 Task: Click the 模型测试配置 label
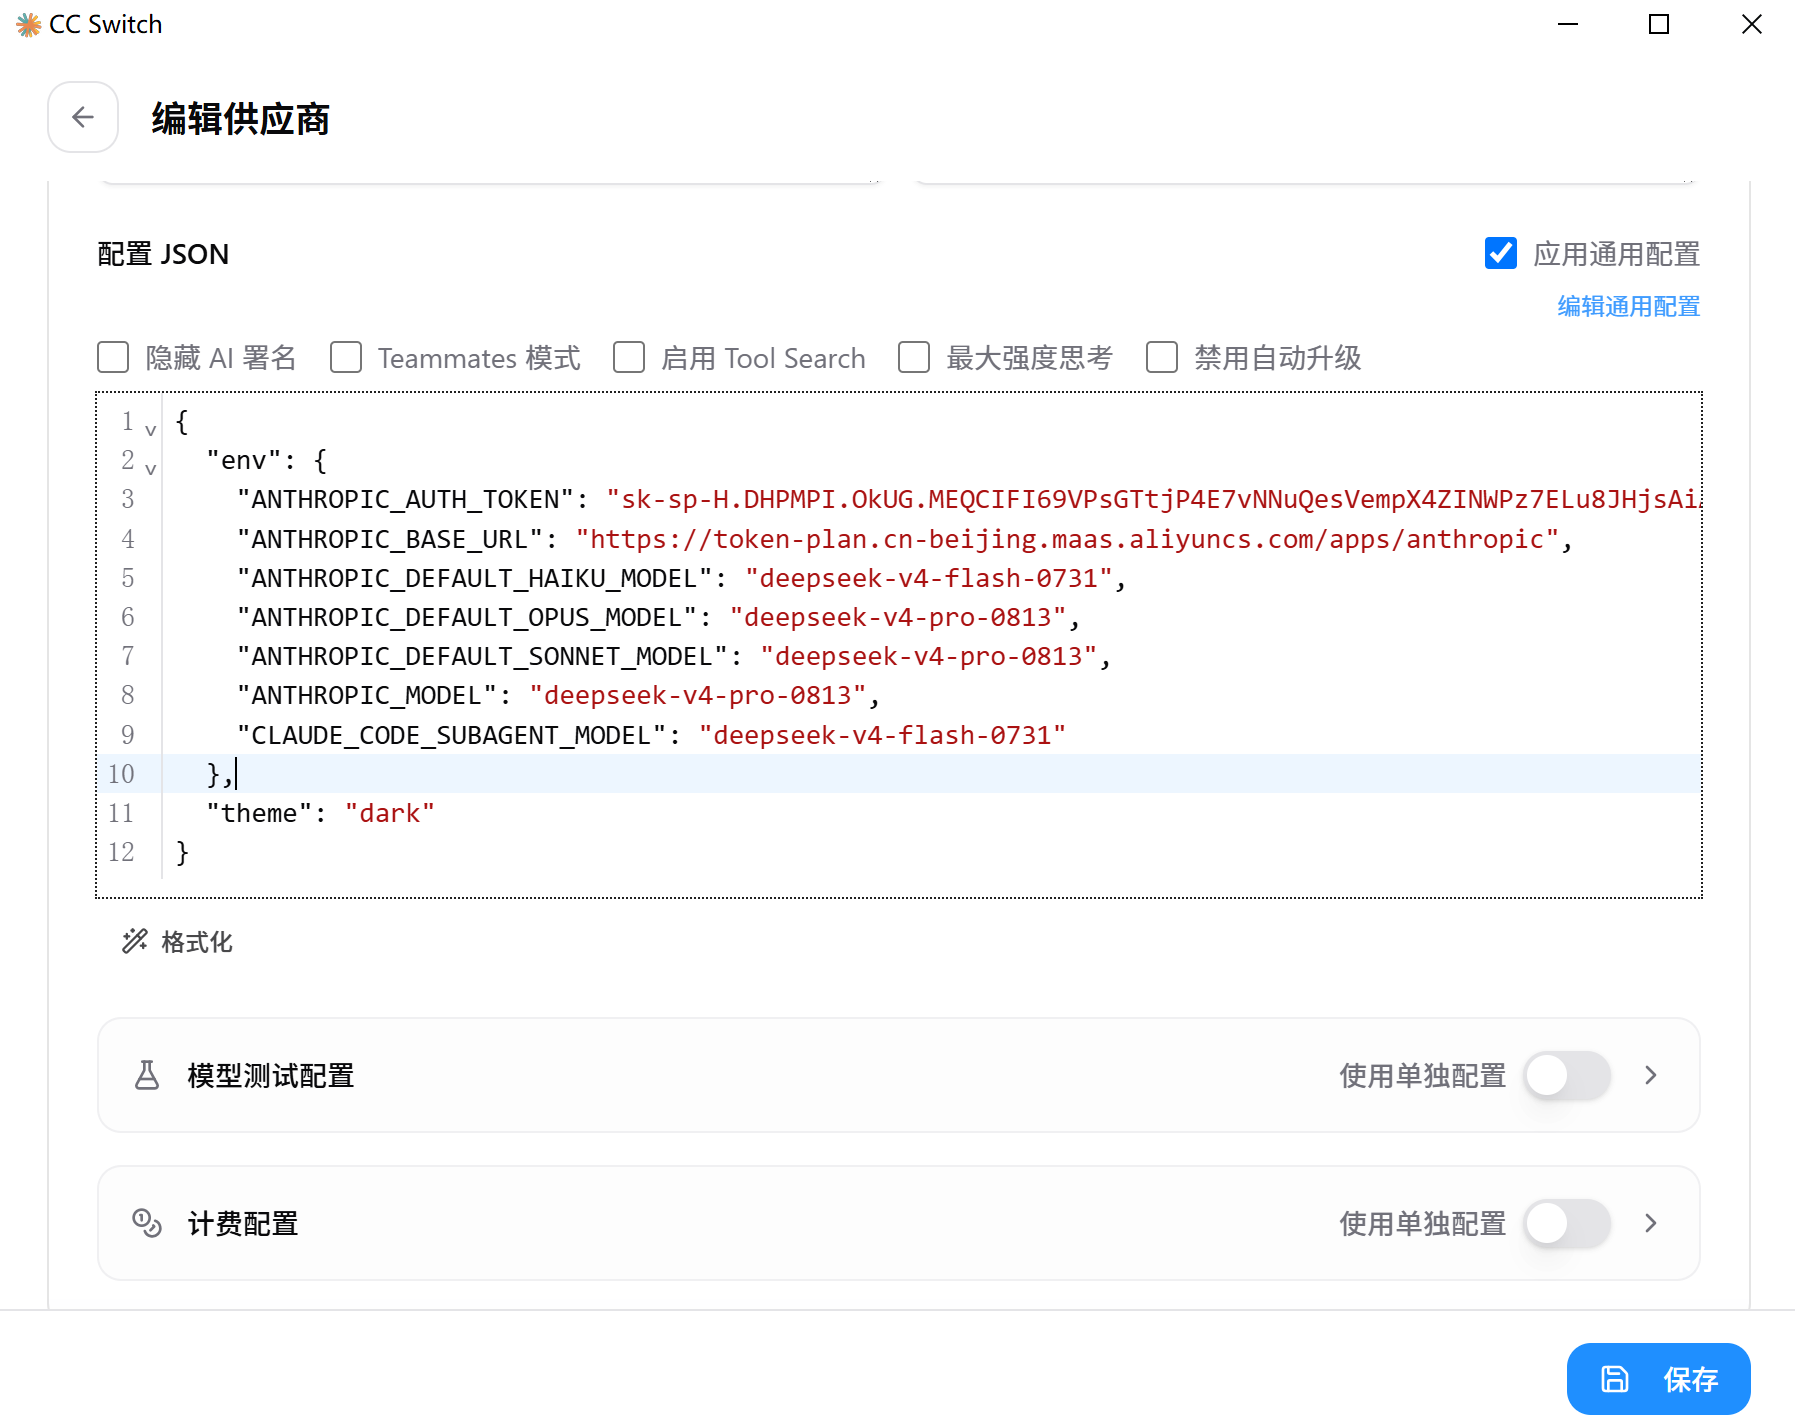pos(271,1076)
